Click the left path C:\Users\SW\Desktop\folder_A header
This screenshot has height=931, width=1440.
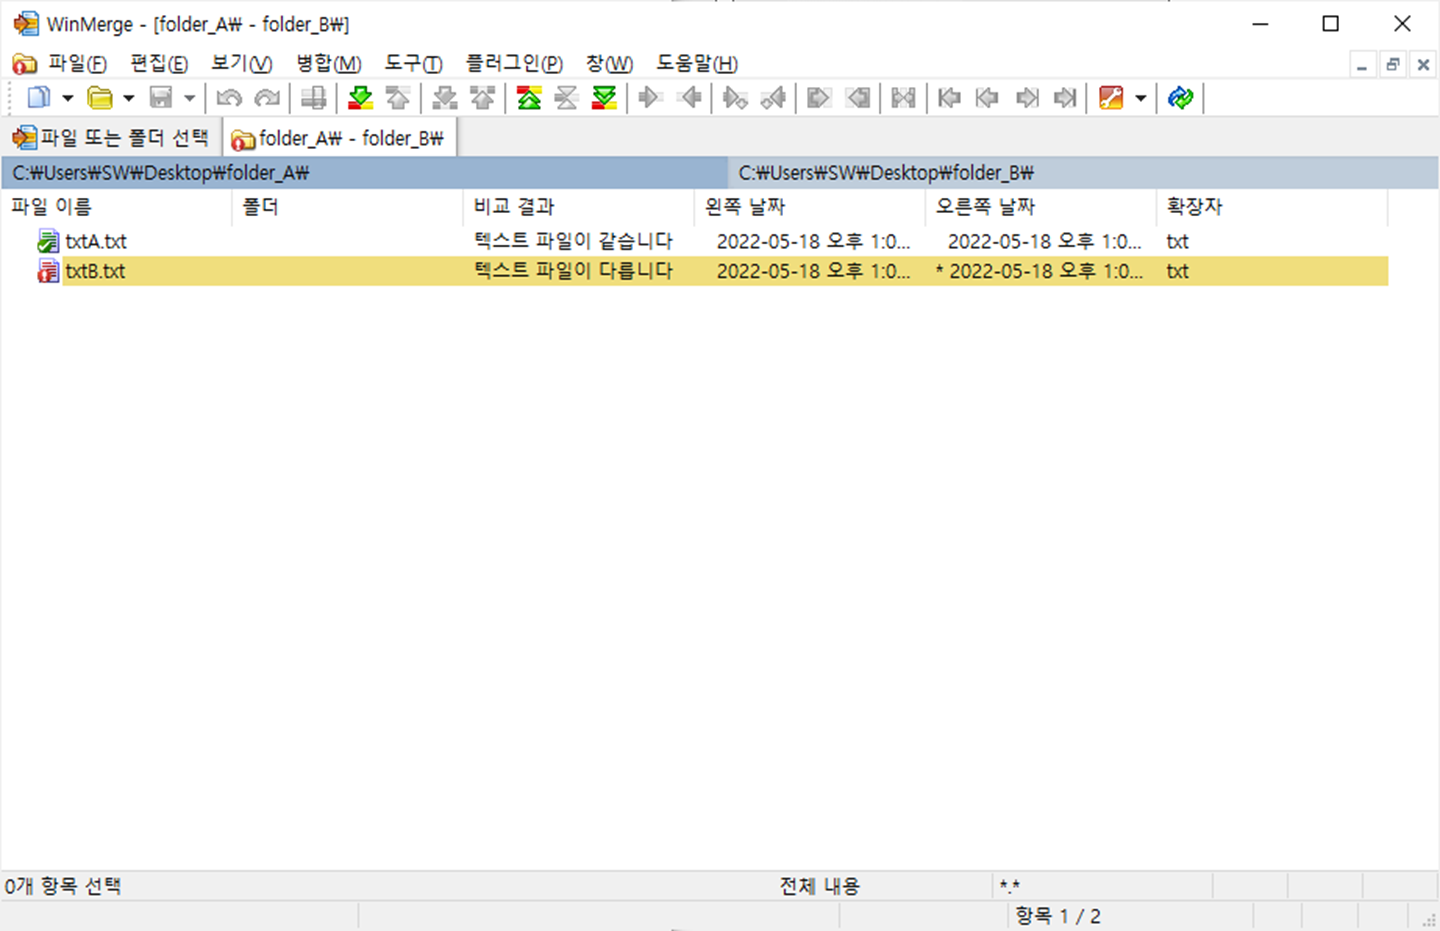point(364,173)
